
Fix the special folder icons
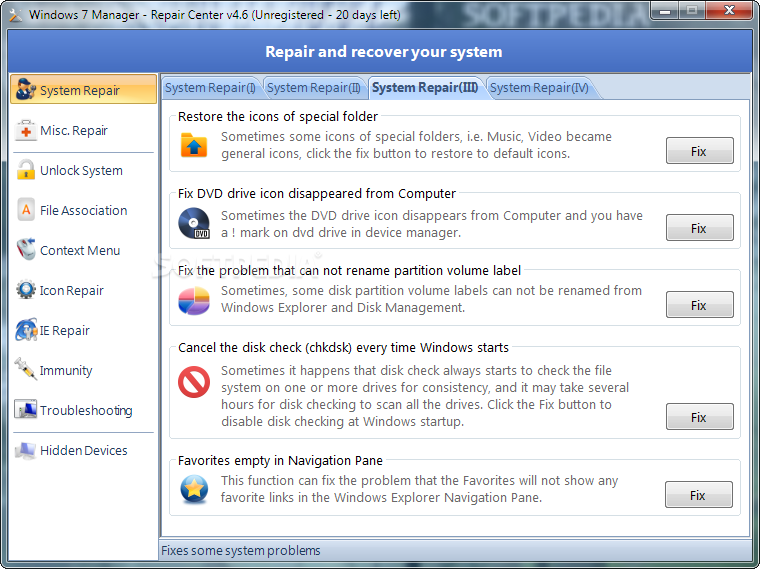coord(699,151)
